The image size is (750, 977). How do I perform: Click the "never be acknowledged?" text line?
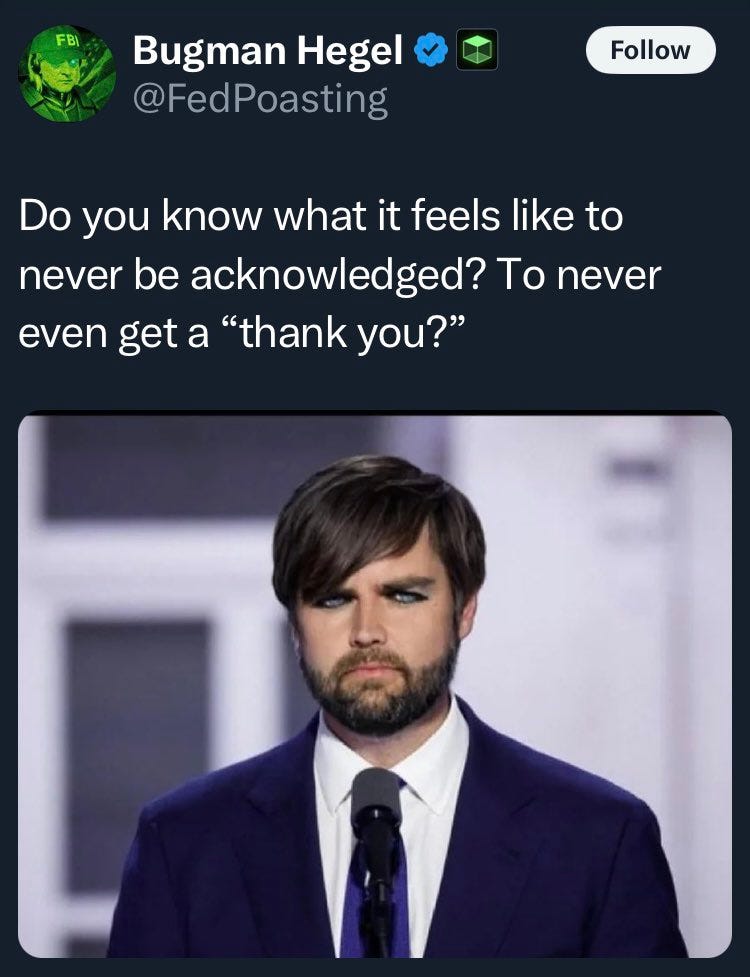click(x=252, y=275)
